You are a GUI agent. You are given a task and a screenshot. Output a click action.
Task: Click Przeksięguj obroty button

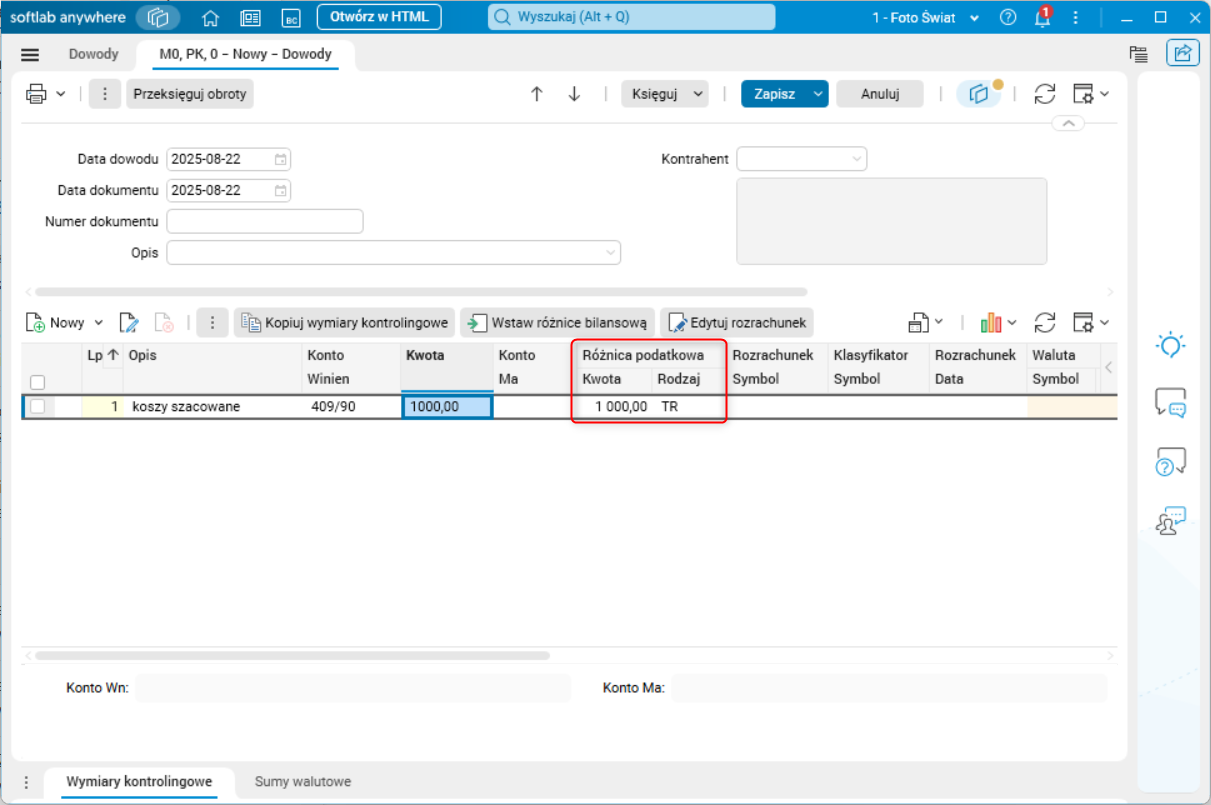click(190, 94)
